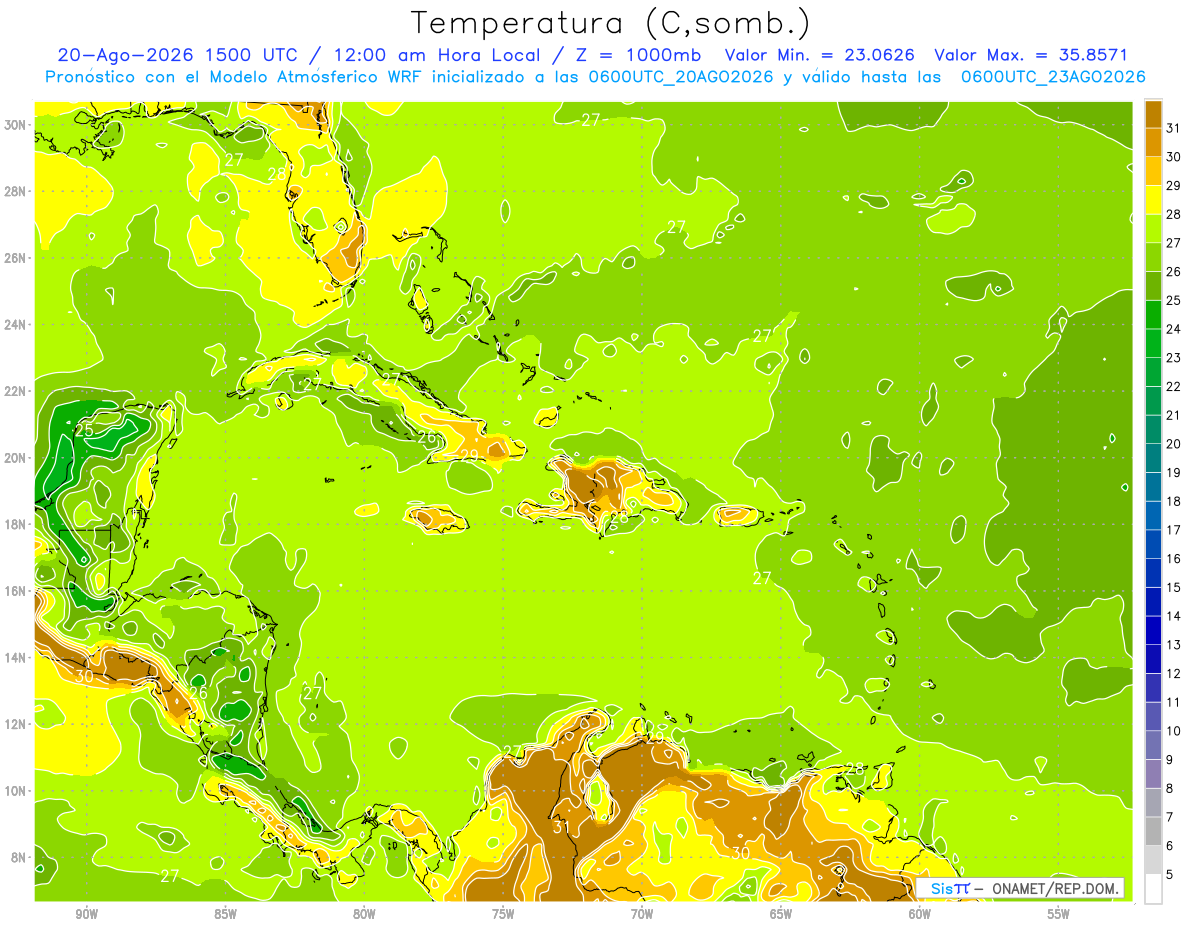Click the 30N latitude axis label

coord(14,124)
